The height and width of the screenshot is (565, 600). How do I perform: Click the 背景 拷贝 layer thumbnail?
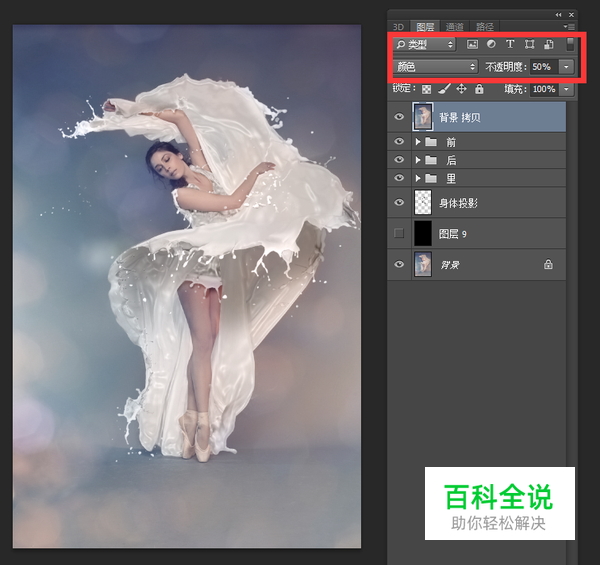pyautogui.click(x=423, y=117)
